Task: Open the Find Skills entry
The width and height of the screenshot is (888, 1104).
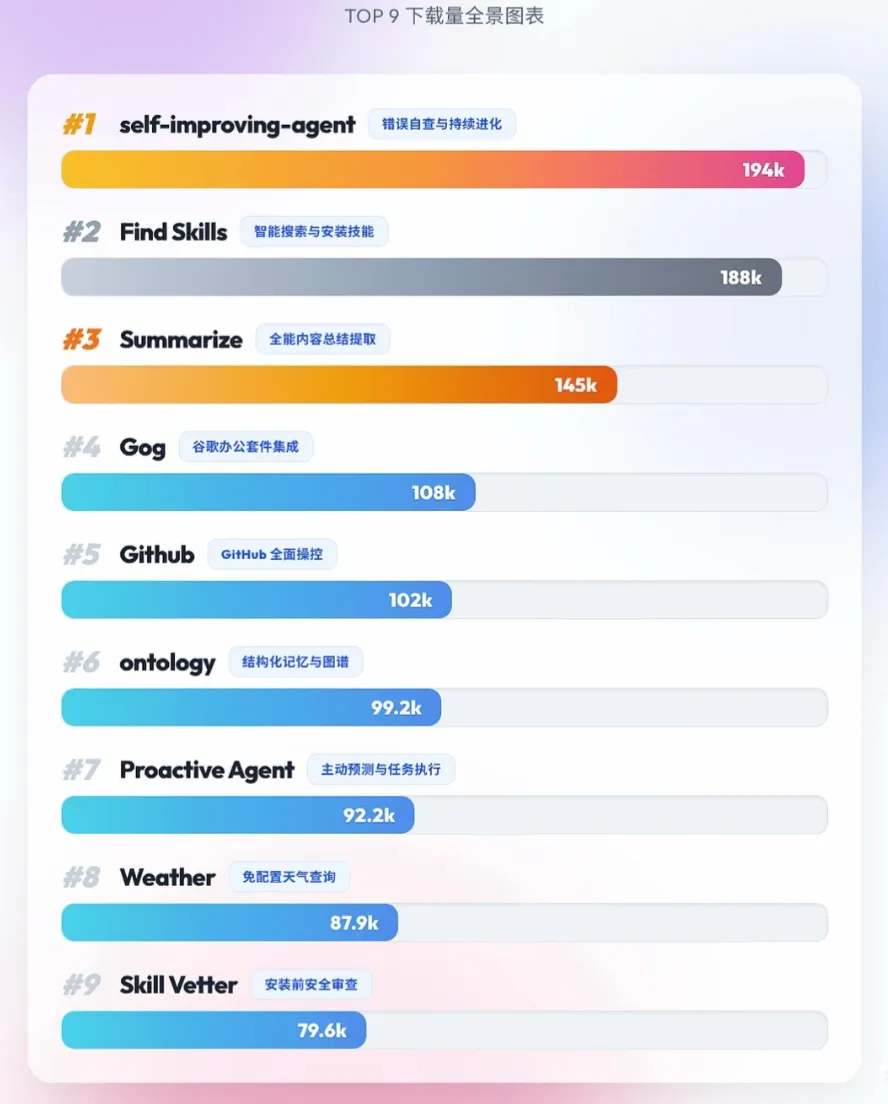Action: pyautogui.click(x=173, y=232)
